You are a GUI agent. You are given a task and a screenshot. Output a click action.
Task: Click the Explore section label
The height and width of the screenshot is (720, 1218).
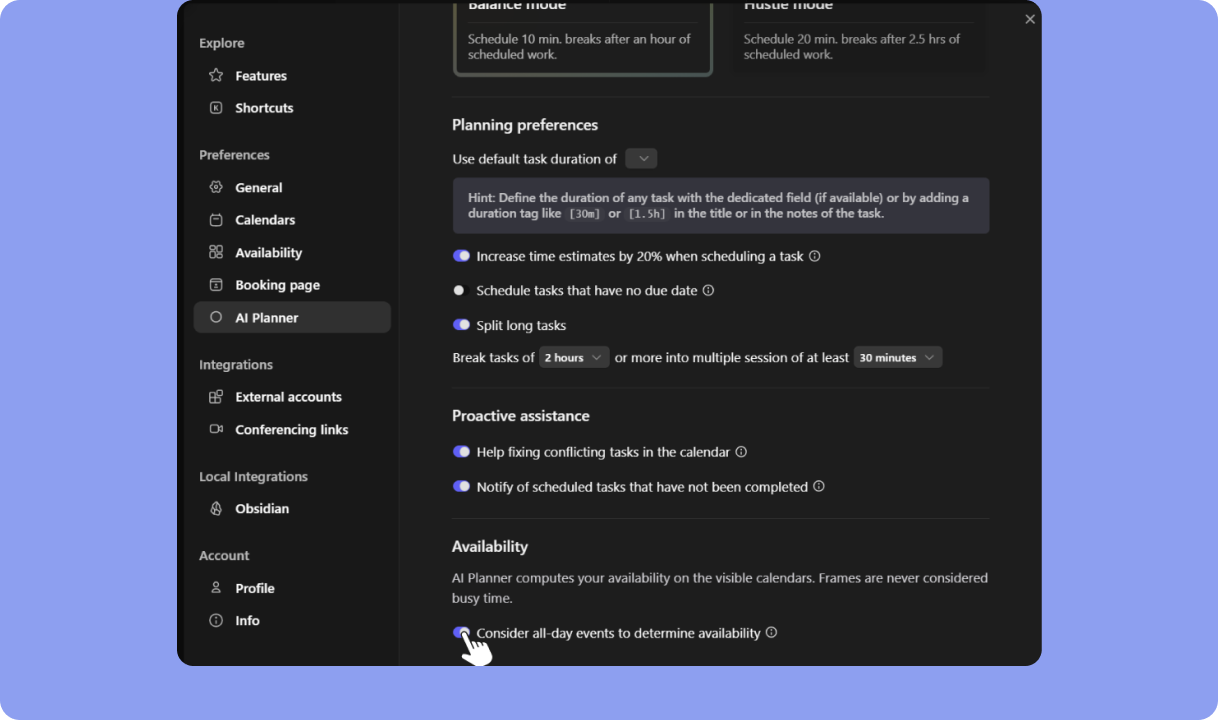(x=222, y=43)
